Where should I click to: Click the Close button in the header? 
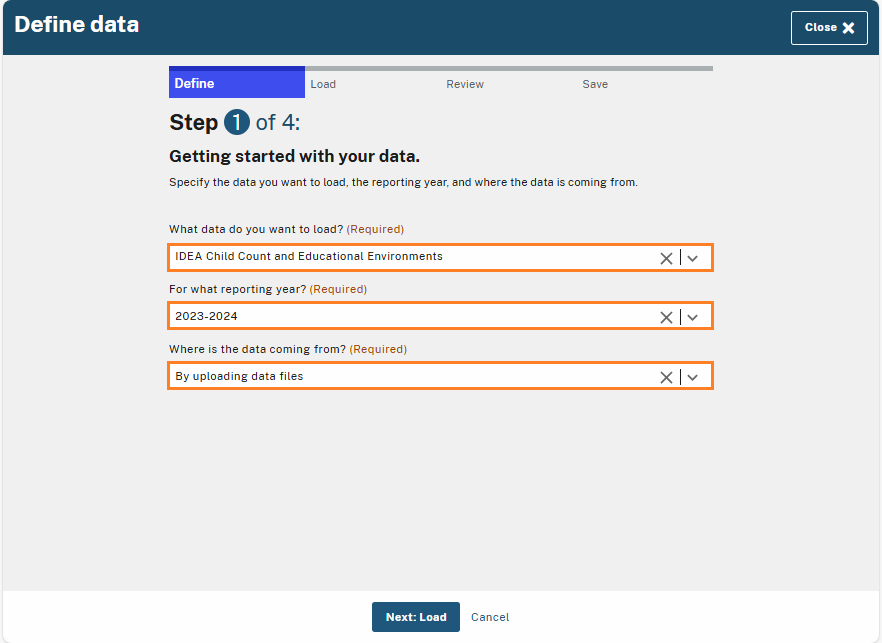pos(829,28)
